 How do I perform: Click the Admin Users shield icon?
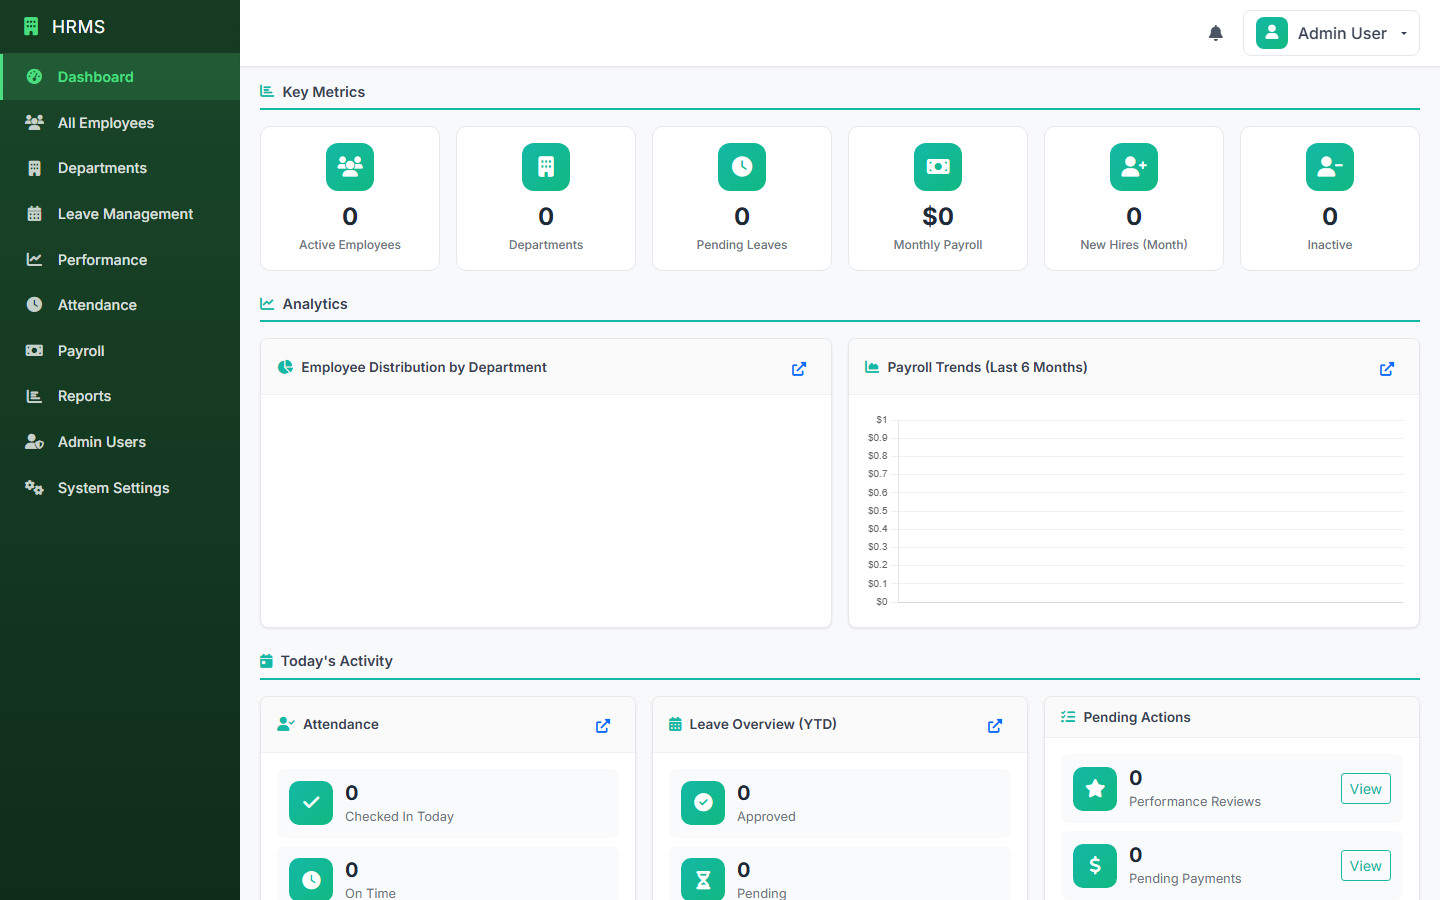(34, 441)
